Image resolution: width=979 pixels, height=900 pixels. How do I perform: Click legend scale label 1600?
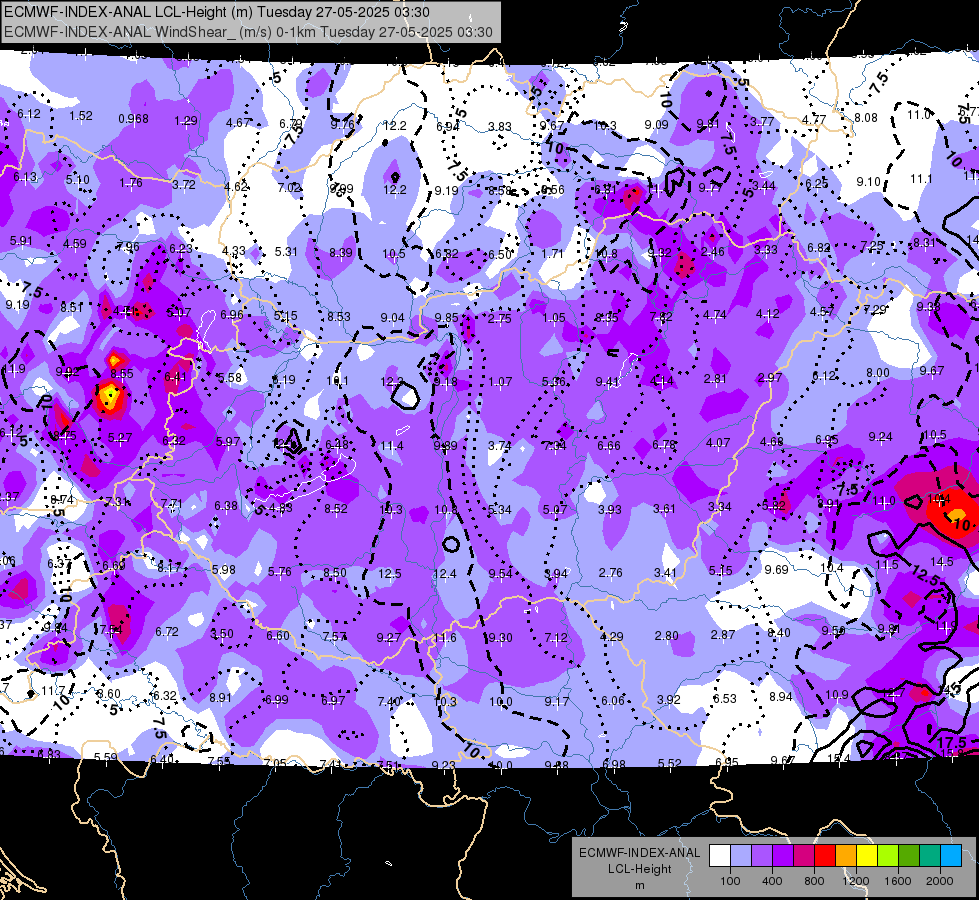click(898, 881)
